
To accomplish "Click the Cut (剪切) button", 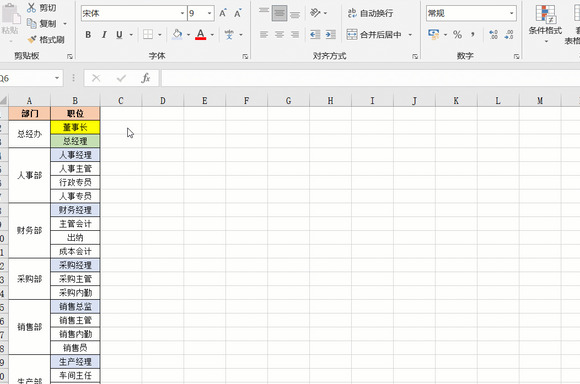I will [x=41, y=8].
